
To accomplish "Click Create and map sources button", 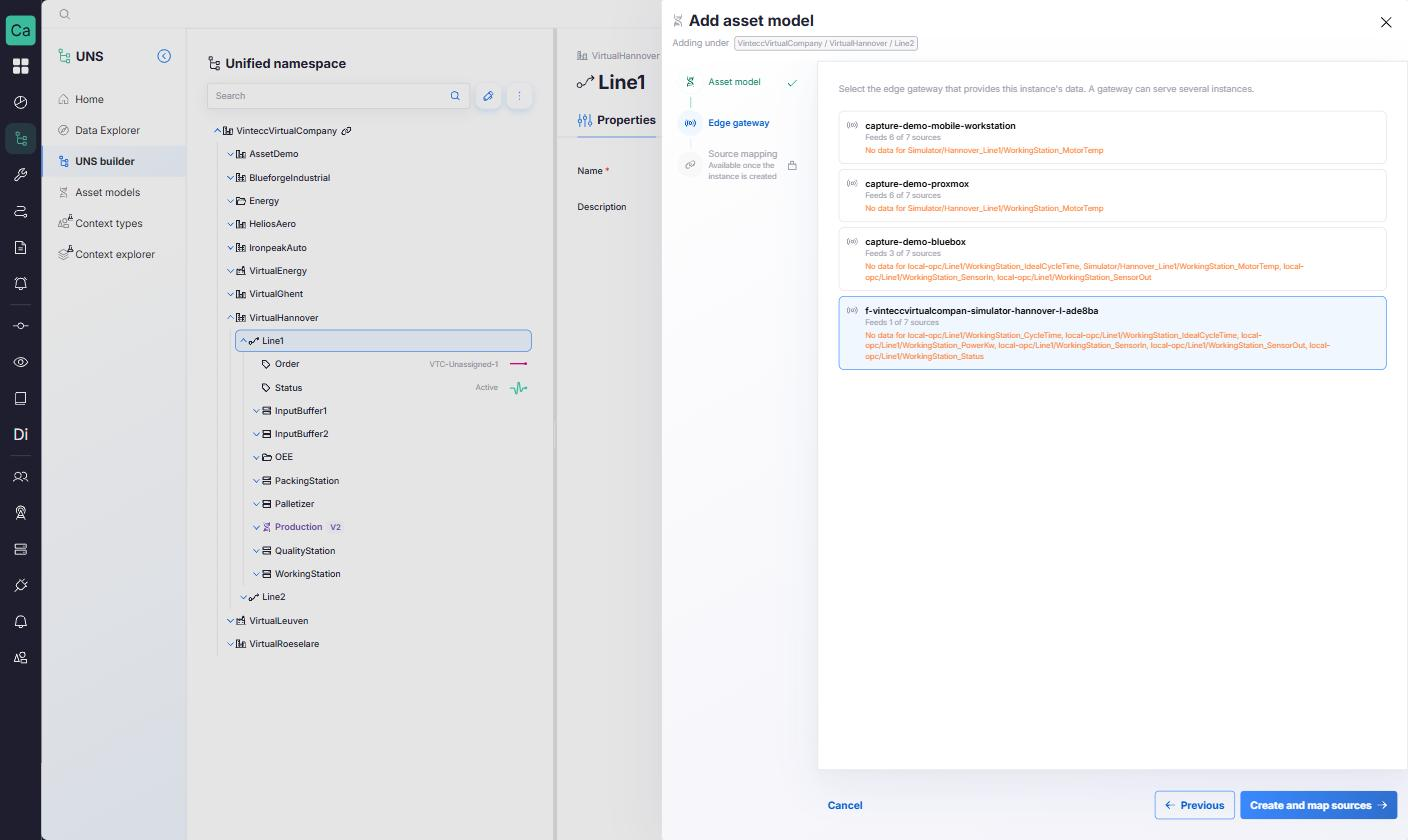I will tap(1318, 805).
